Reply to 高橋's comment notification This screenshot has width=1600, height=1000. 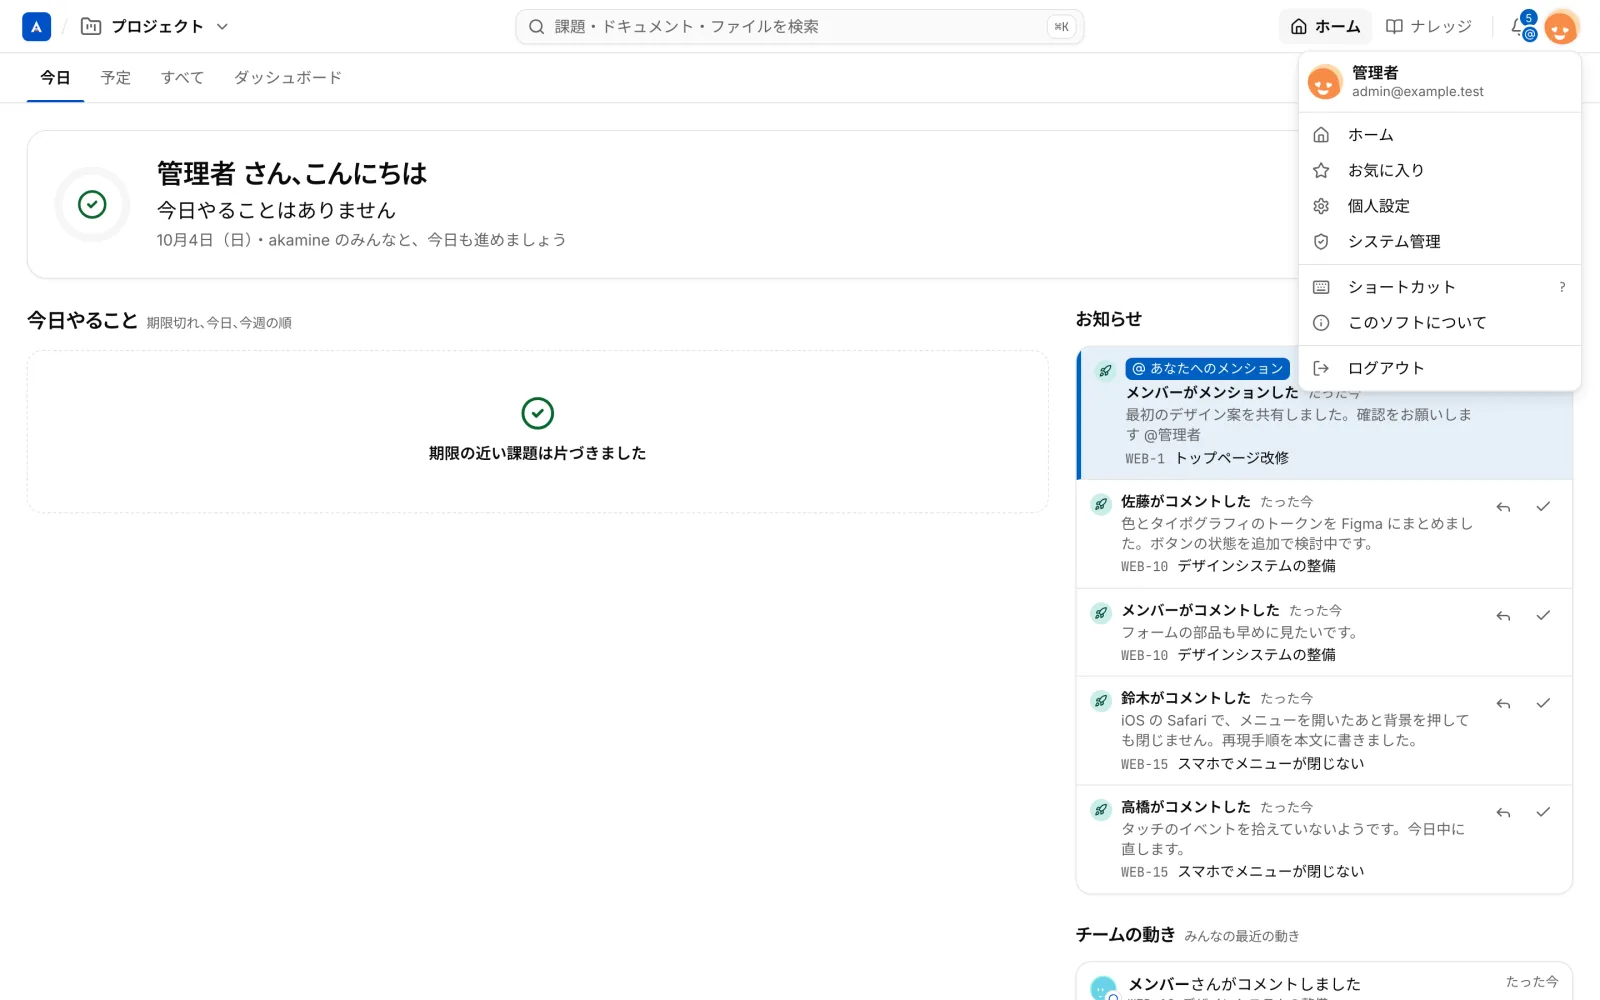coord(1503,813)
